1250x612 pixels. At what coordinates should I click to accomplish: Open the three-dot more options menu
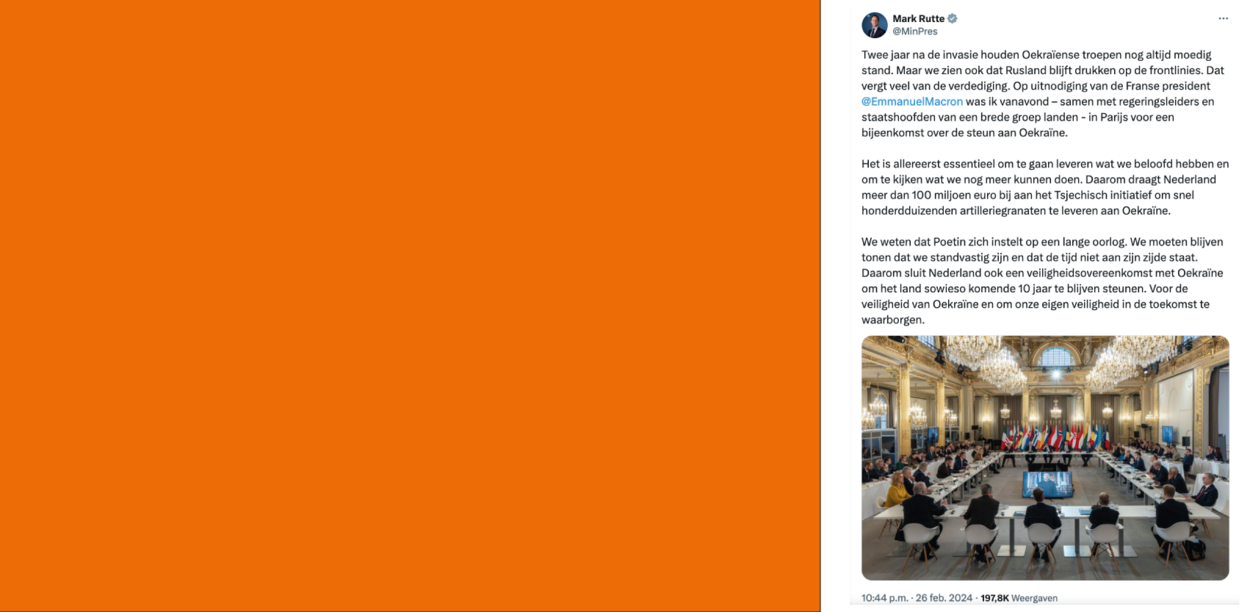[x=1222, y=19]
